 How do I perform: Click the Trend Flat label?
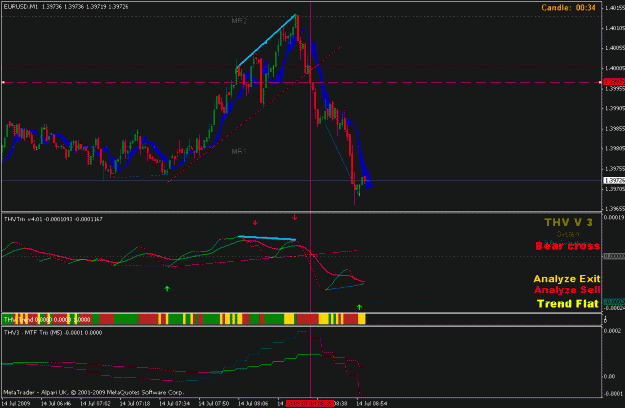(x=568, y=304)
